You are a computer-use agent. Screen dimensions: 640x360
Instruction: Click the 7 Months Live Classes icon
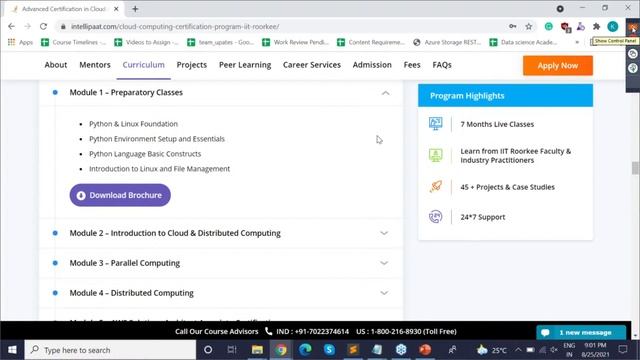(x=436, y=123)
